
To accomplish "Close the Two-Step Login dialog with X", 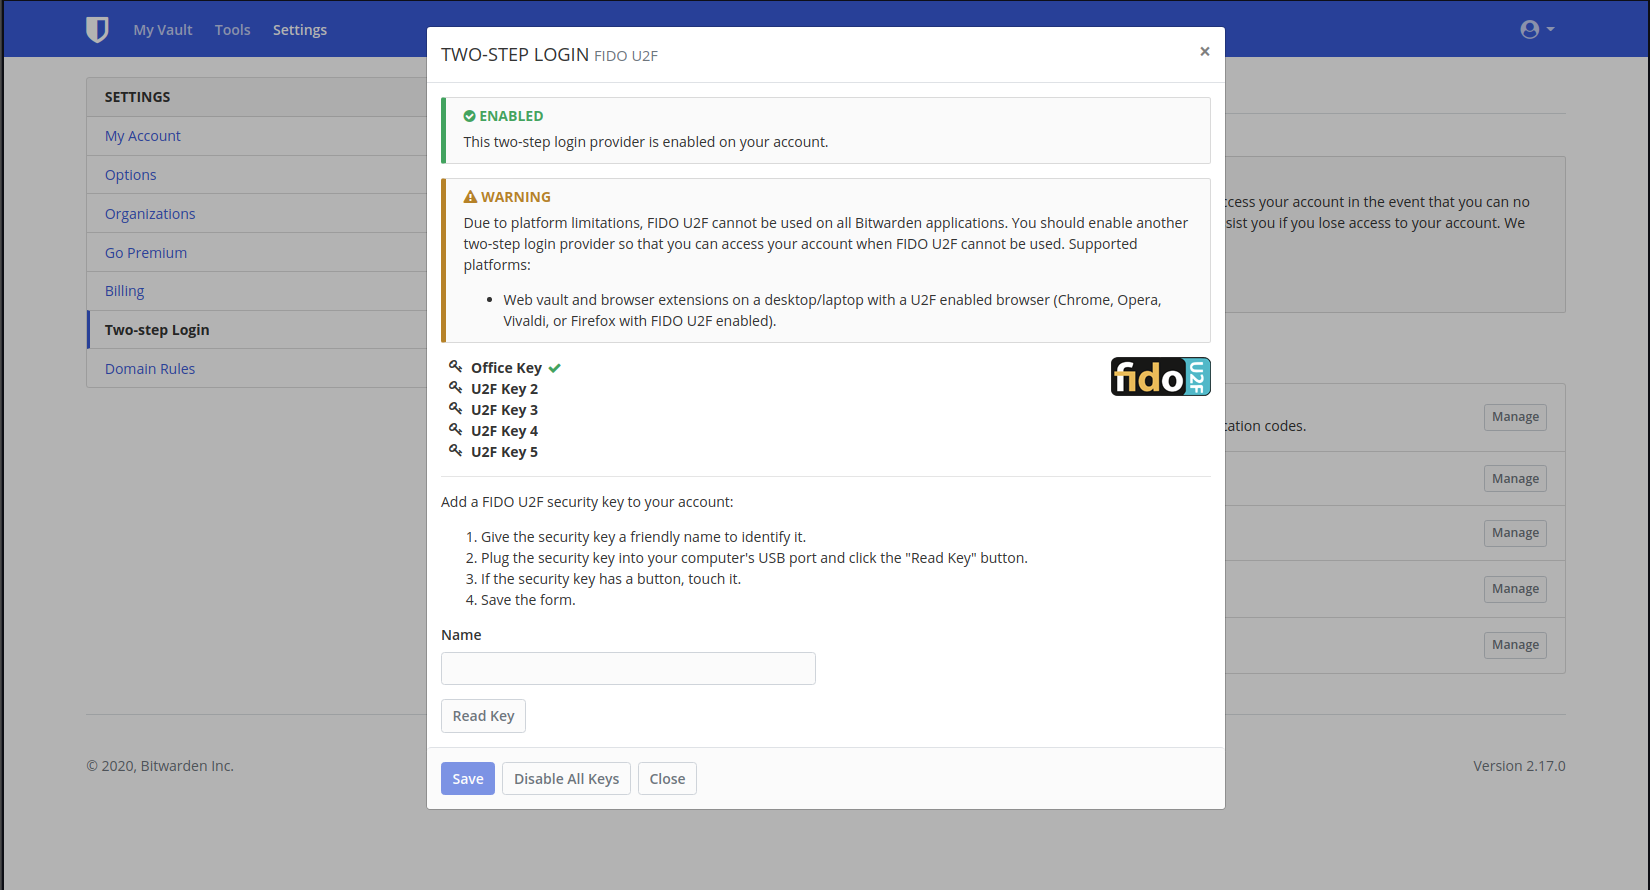I will click(x=1204, y=51).
